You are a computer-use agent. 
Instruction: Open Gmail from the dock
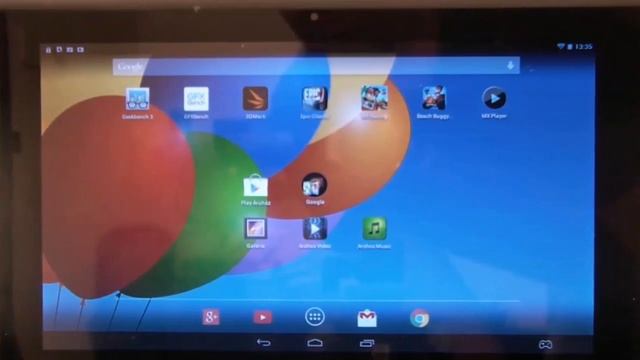click(367, 318)
